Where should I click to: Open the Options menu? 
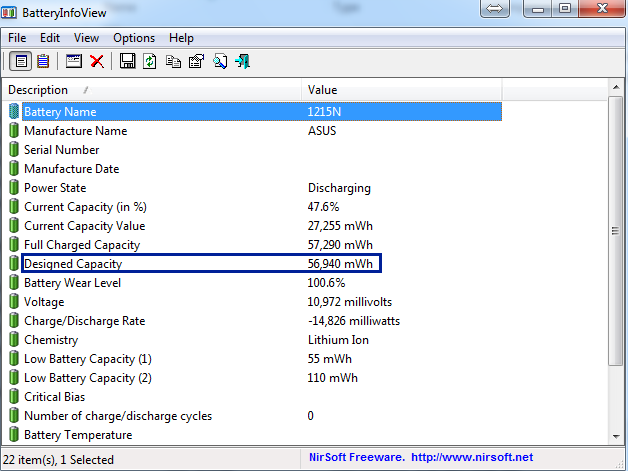coord(134,38)
